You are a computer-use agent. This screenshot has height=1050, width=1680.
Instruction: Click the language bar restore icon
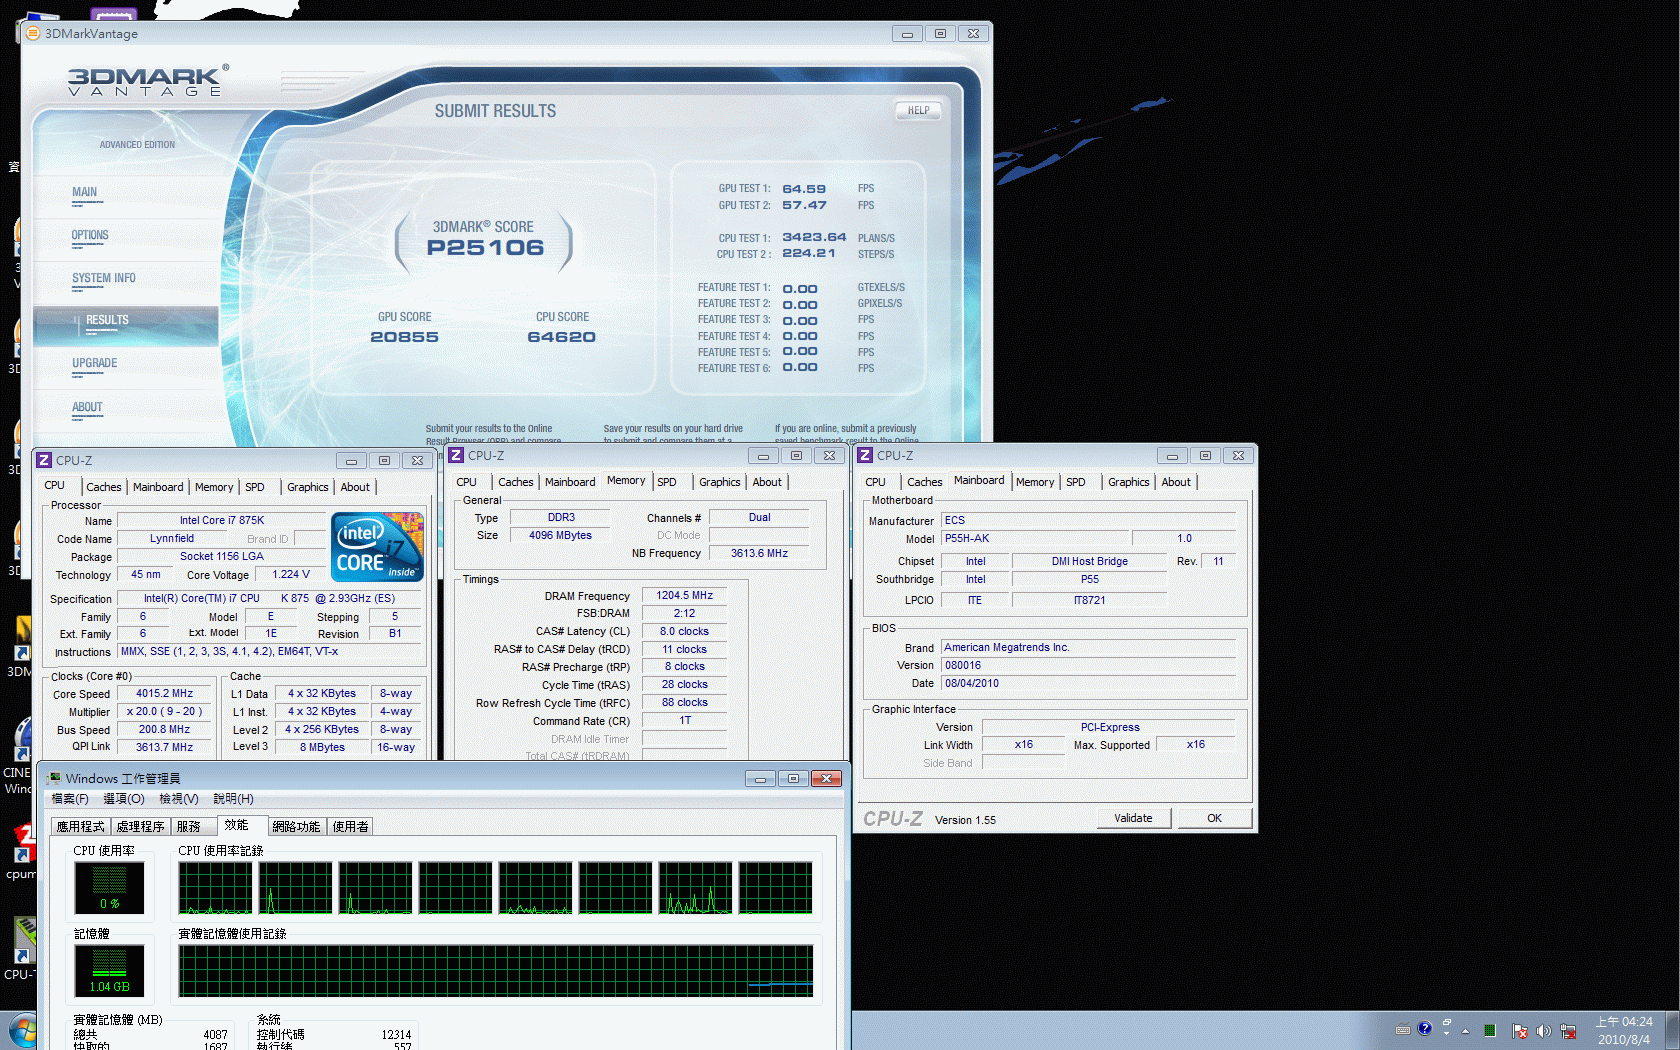[x=1446, y=1023]
